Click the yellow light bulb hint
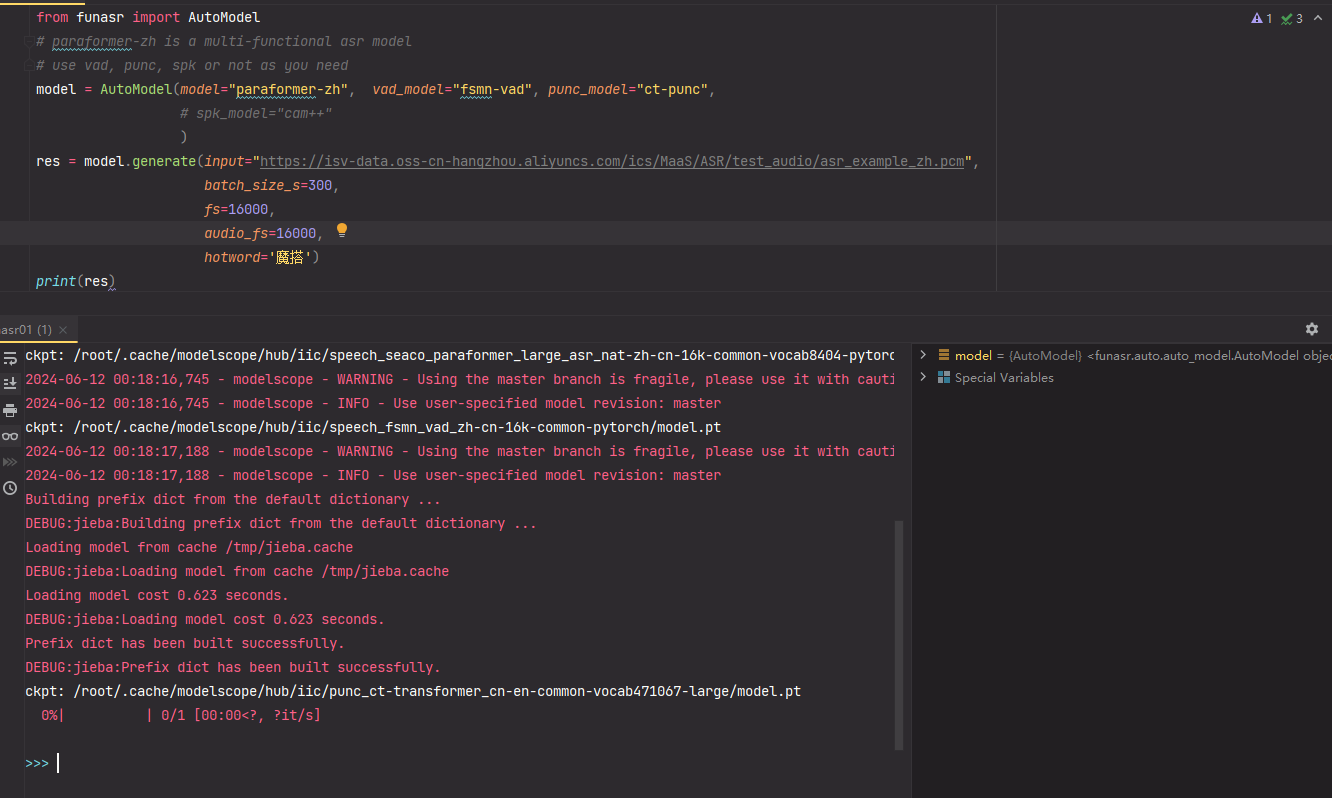 coord(342,231)
